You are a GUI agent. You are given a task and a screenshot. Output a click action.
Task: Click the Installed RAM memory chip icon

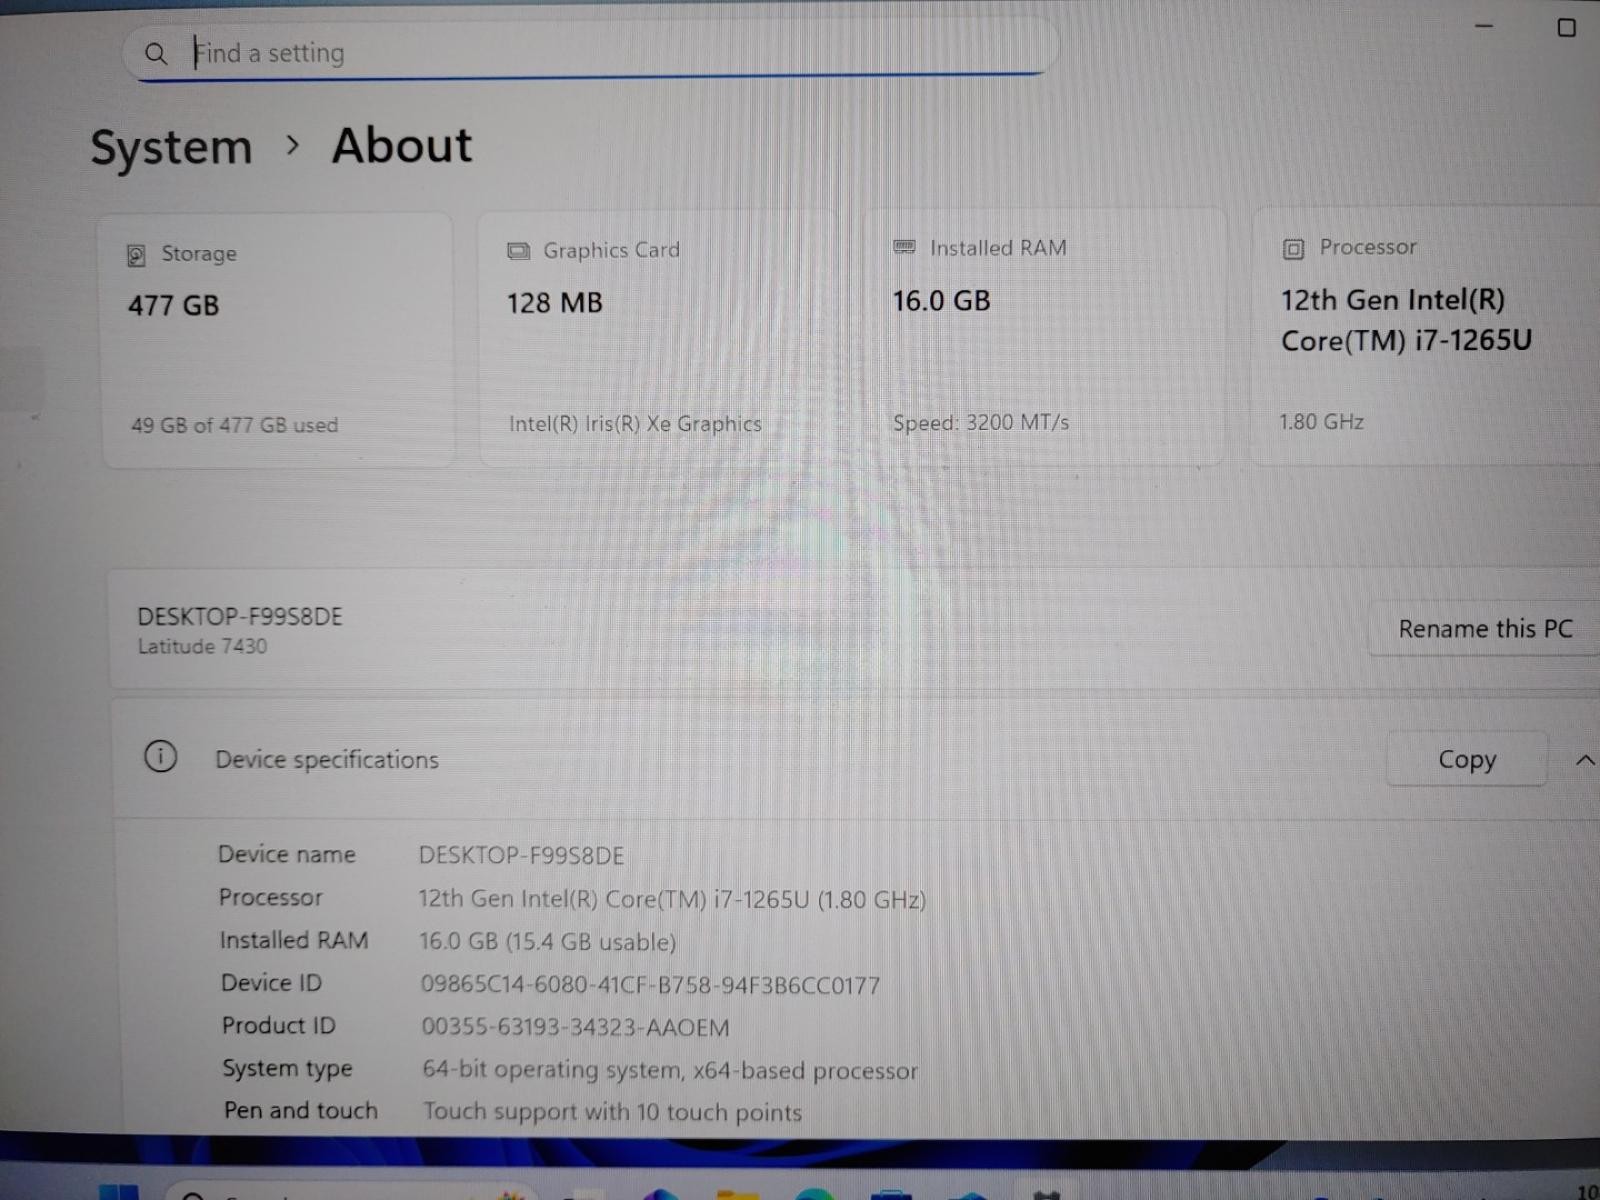904,247
